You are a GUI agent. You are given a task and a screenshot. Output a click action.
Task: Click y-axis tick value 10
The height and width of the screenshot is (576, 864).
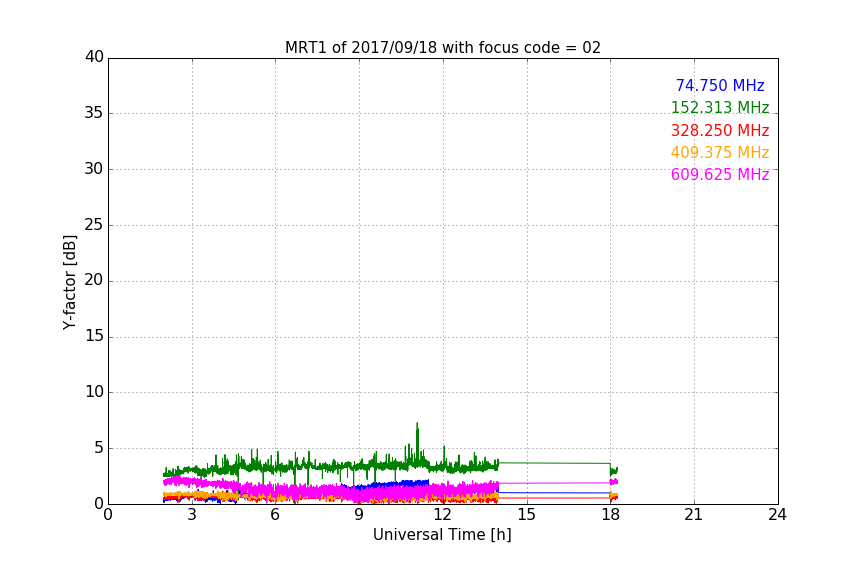94,392
